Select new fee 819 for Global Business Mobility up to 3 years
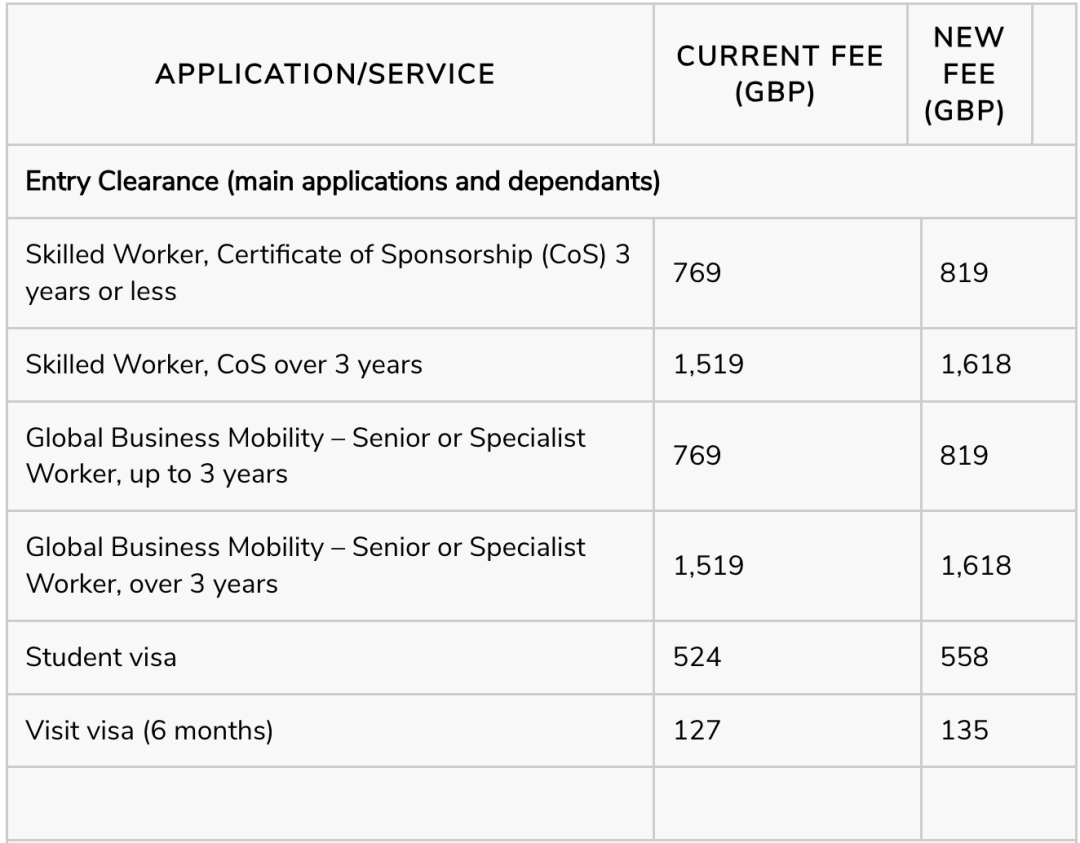Screen dimensions: 1080x843 pyautogui.click(x=965, y=456)
